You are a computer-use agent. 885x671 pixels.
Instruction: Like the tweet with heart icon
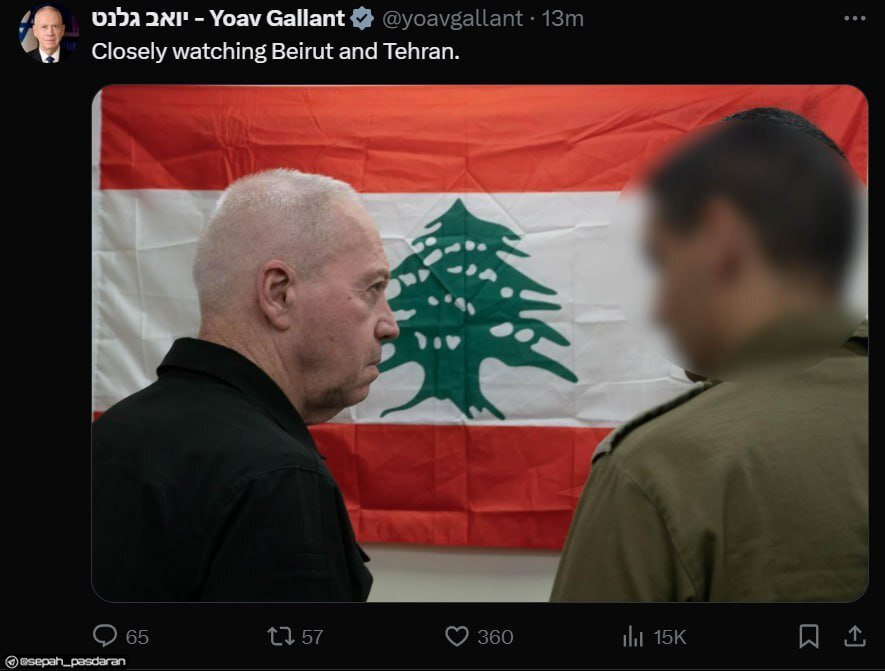(457, 637)
